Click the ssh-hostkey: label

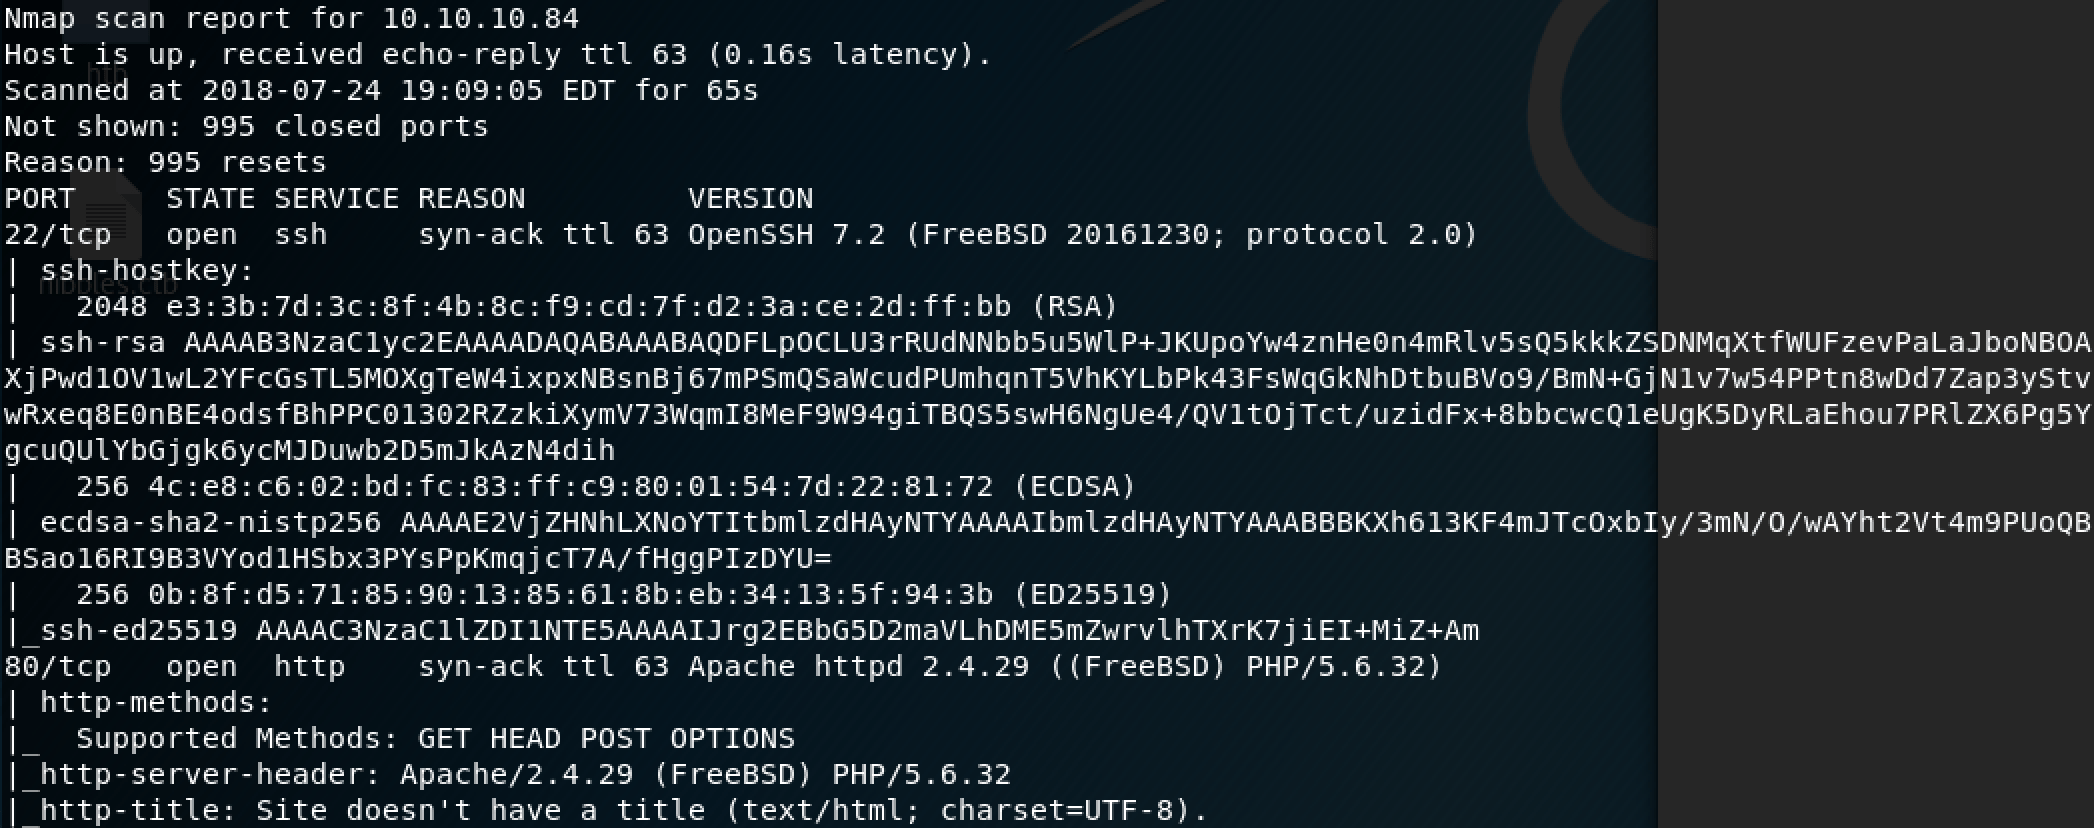pos(147,271)
